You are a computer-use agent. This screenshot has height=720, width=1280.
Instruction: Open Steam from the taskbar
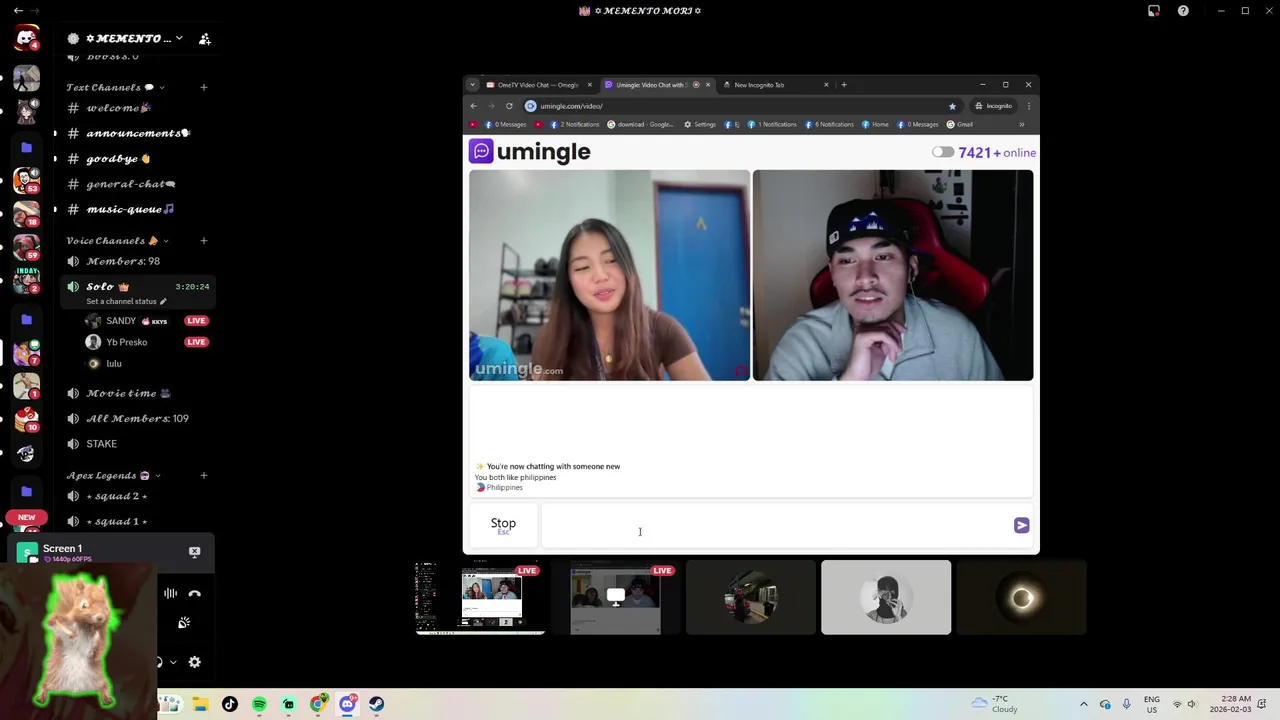[x=376, y=704]
